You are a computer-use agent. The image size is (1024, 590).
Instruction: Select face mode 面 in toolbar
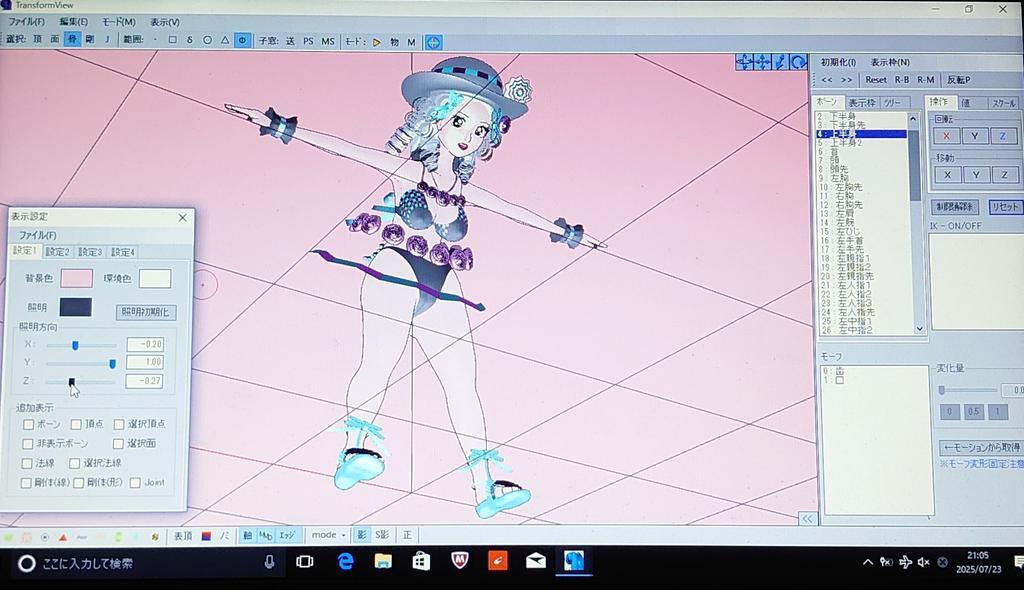click(55, 40)
